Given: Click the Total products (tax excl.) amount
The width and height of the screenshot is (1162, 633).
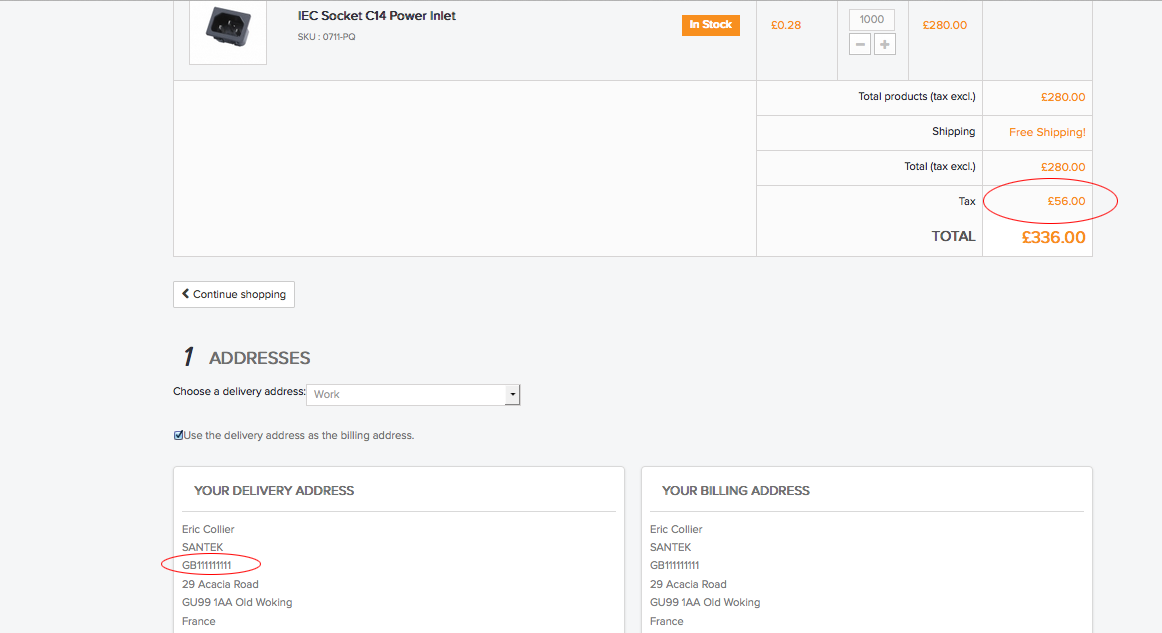Looking at the screenshot, I should tap(1062, 97).
